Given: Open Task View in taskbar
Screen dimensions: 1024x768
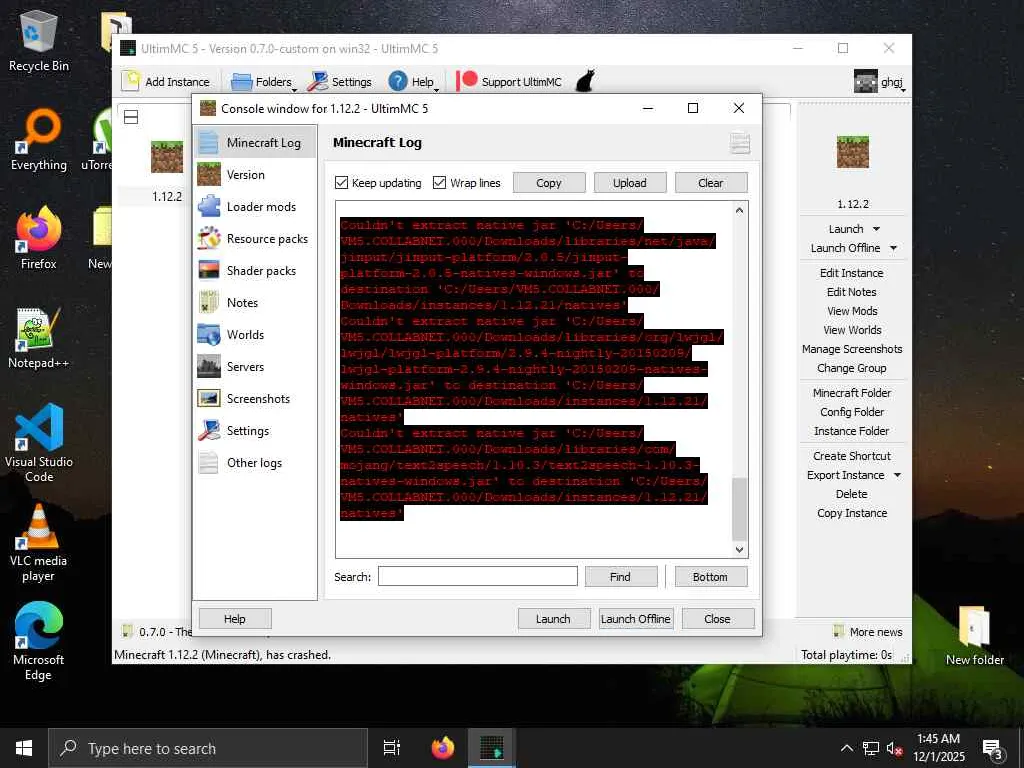Looking at the screenshot, I should click(392, 748).
